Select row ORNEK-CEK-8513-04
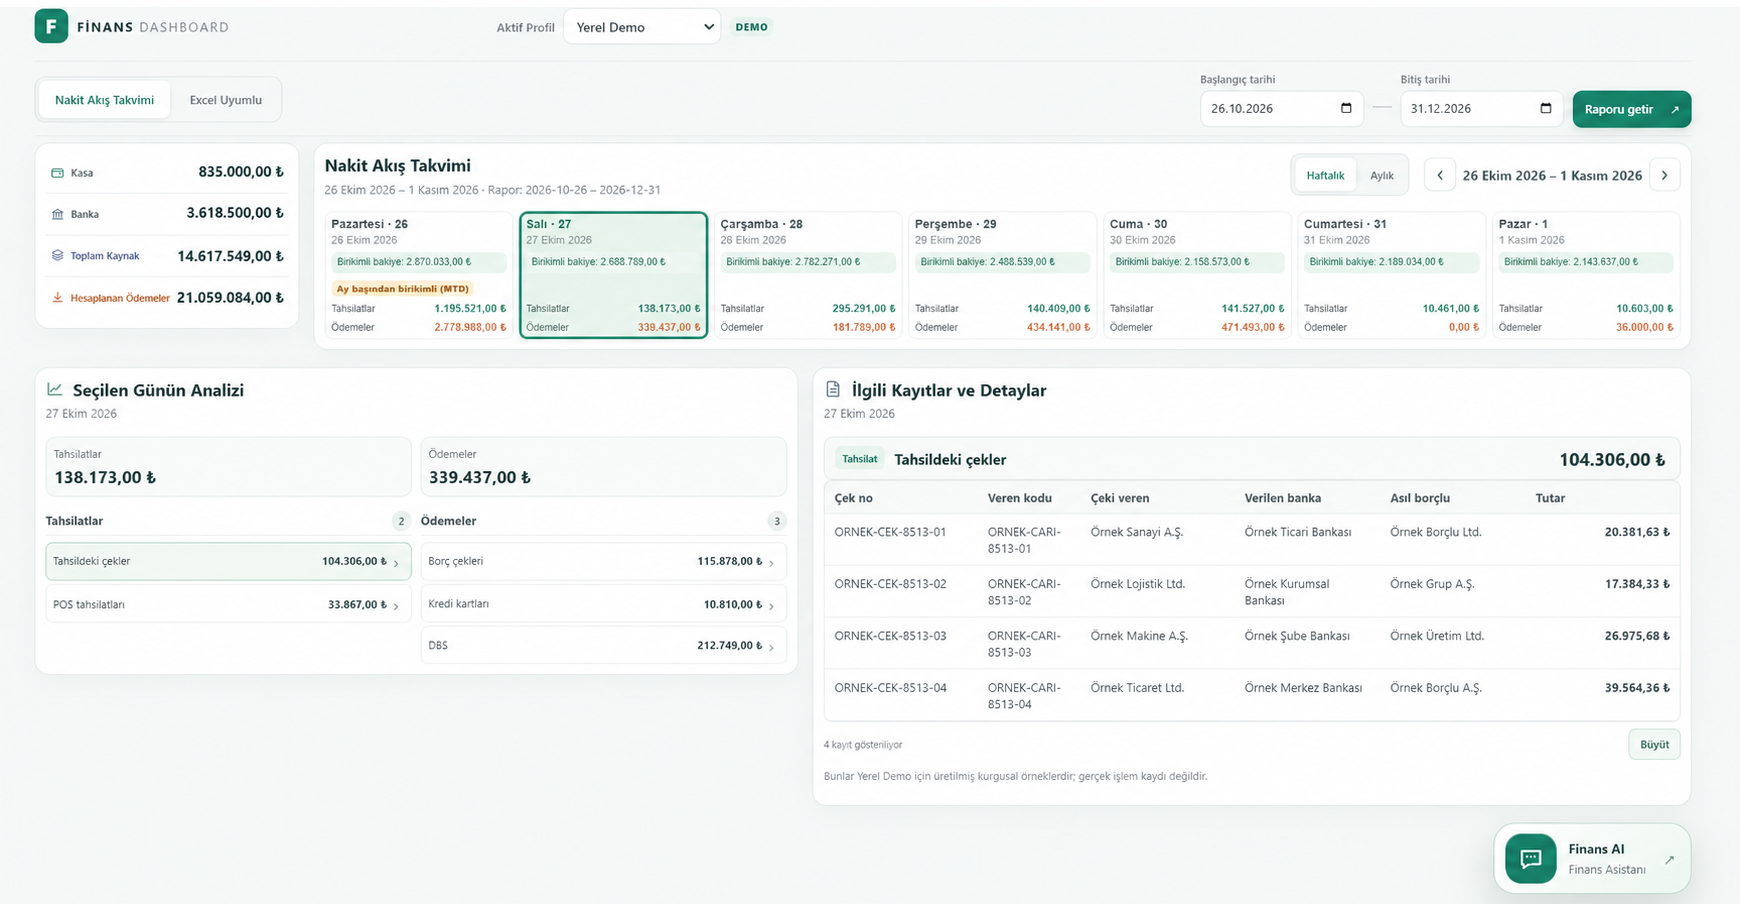 [1252, 695]
